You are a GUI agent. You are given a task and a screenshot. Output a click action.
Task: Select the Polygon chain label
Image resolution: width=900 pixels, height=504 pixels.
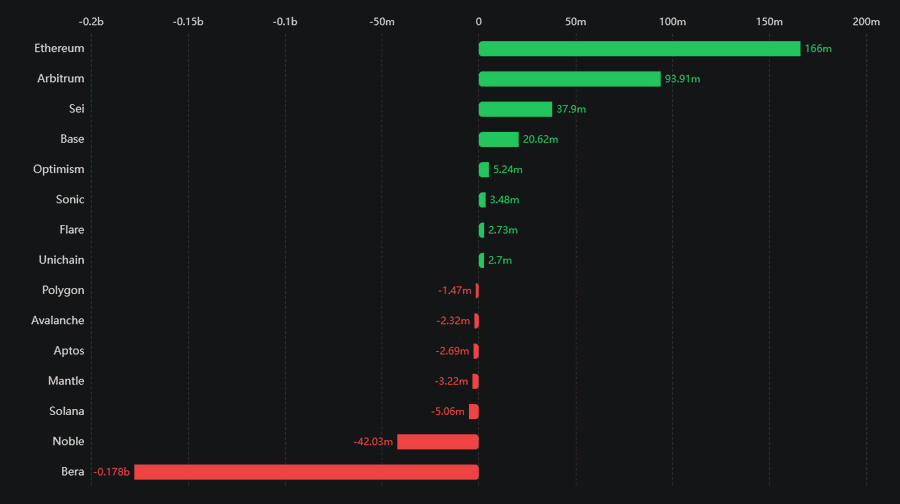click(63, 291)
